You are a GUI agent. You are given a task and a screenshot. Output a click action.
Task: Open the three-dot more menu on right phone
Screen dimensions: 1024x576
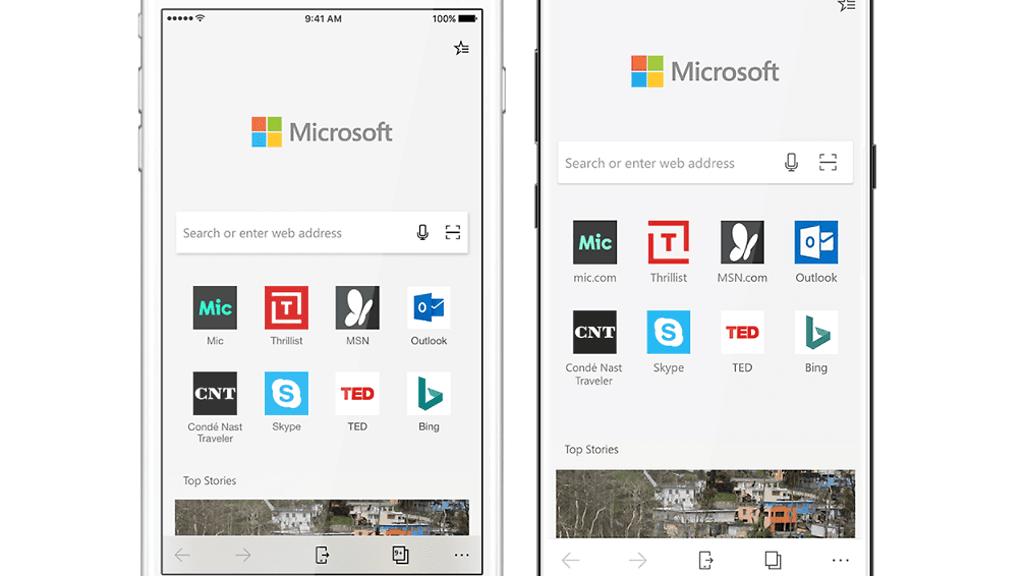click(x=840, y=560)
